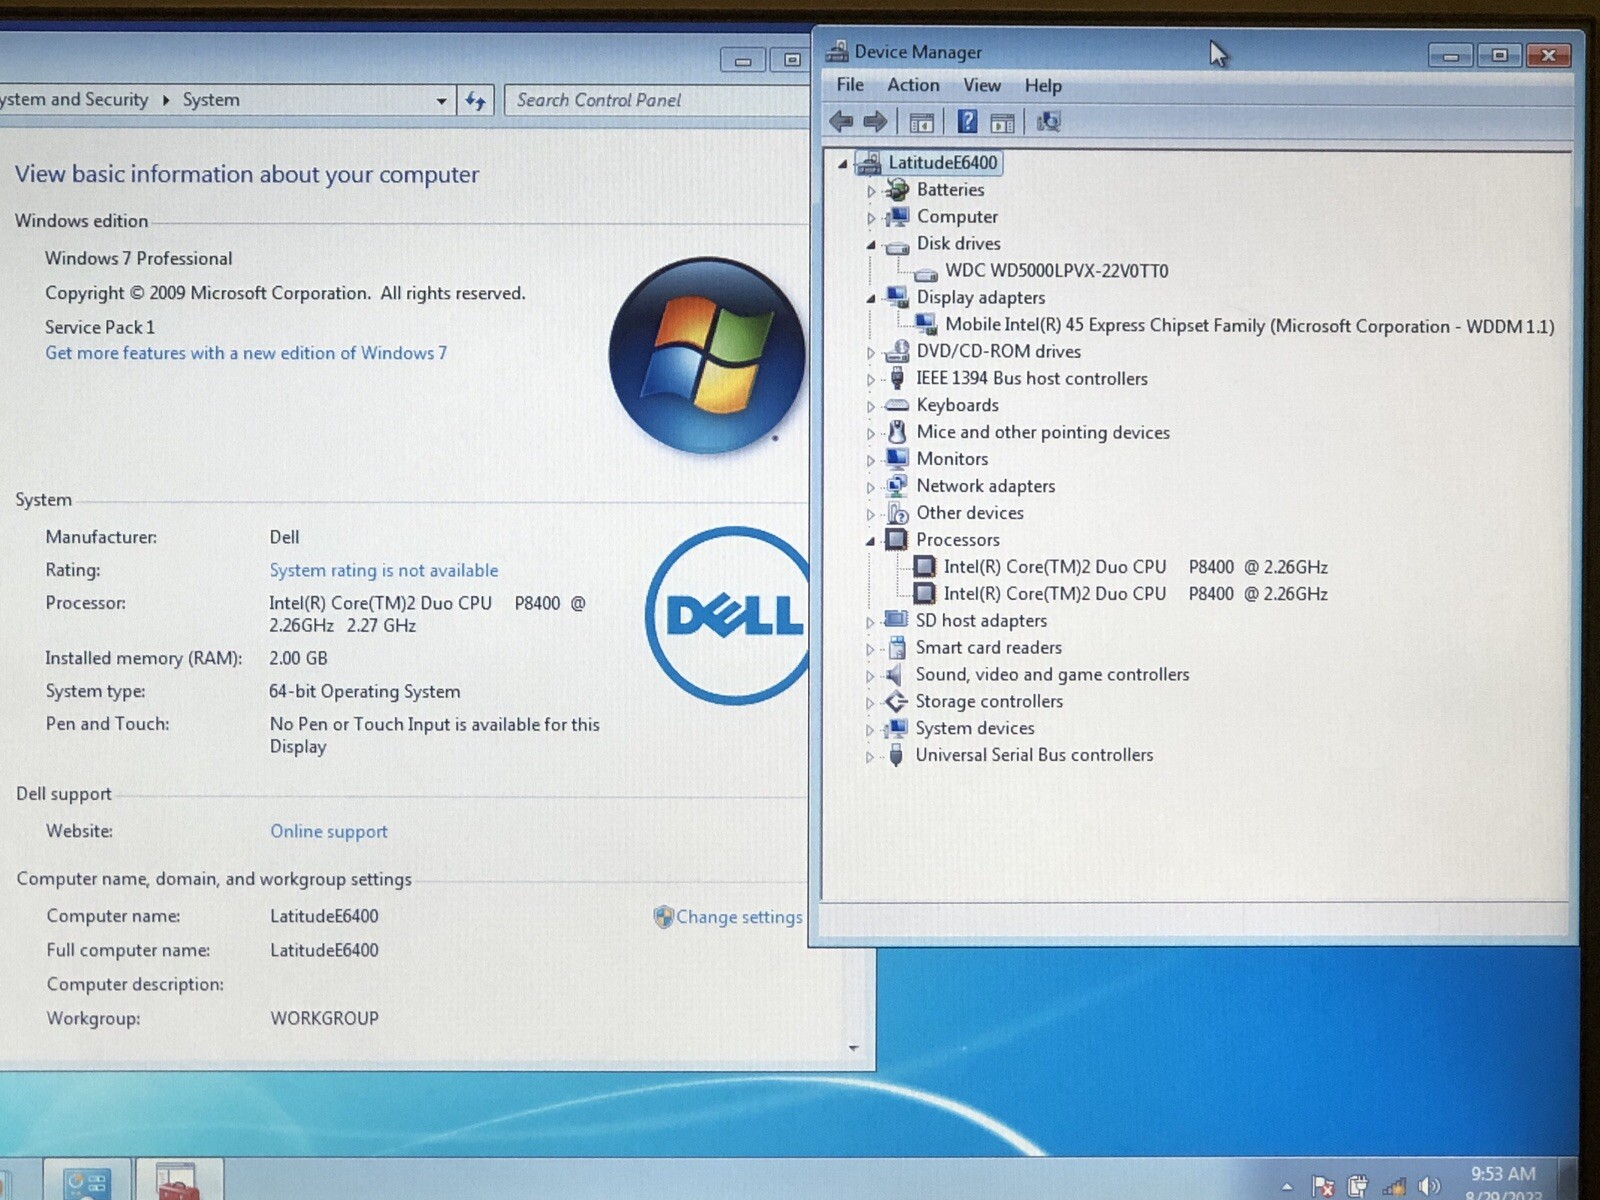Show hidden tray icons arrow
1600x1200 pixels.
(x=1287, y=1187)
